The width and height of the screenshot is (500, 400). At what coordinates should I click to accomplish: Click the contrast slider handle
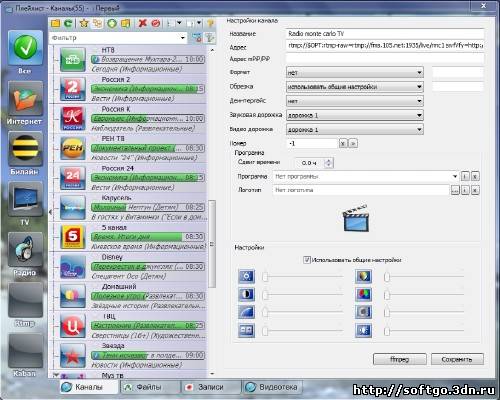click(265, 294)
